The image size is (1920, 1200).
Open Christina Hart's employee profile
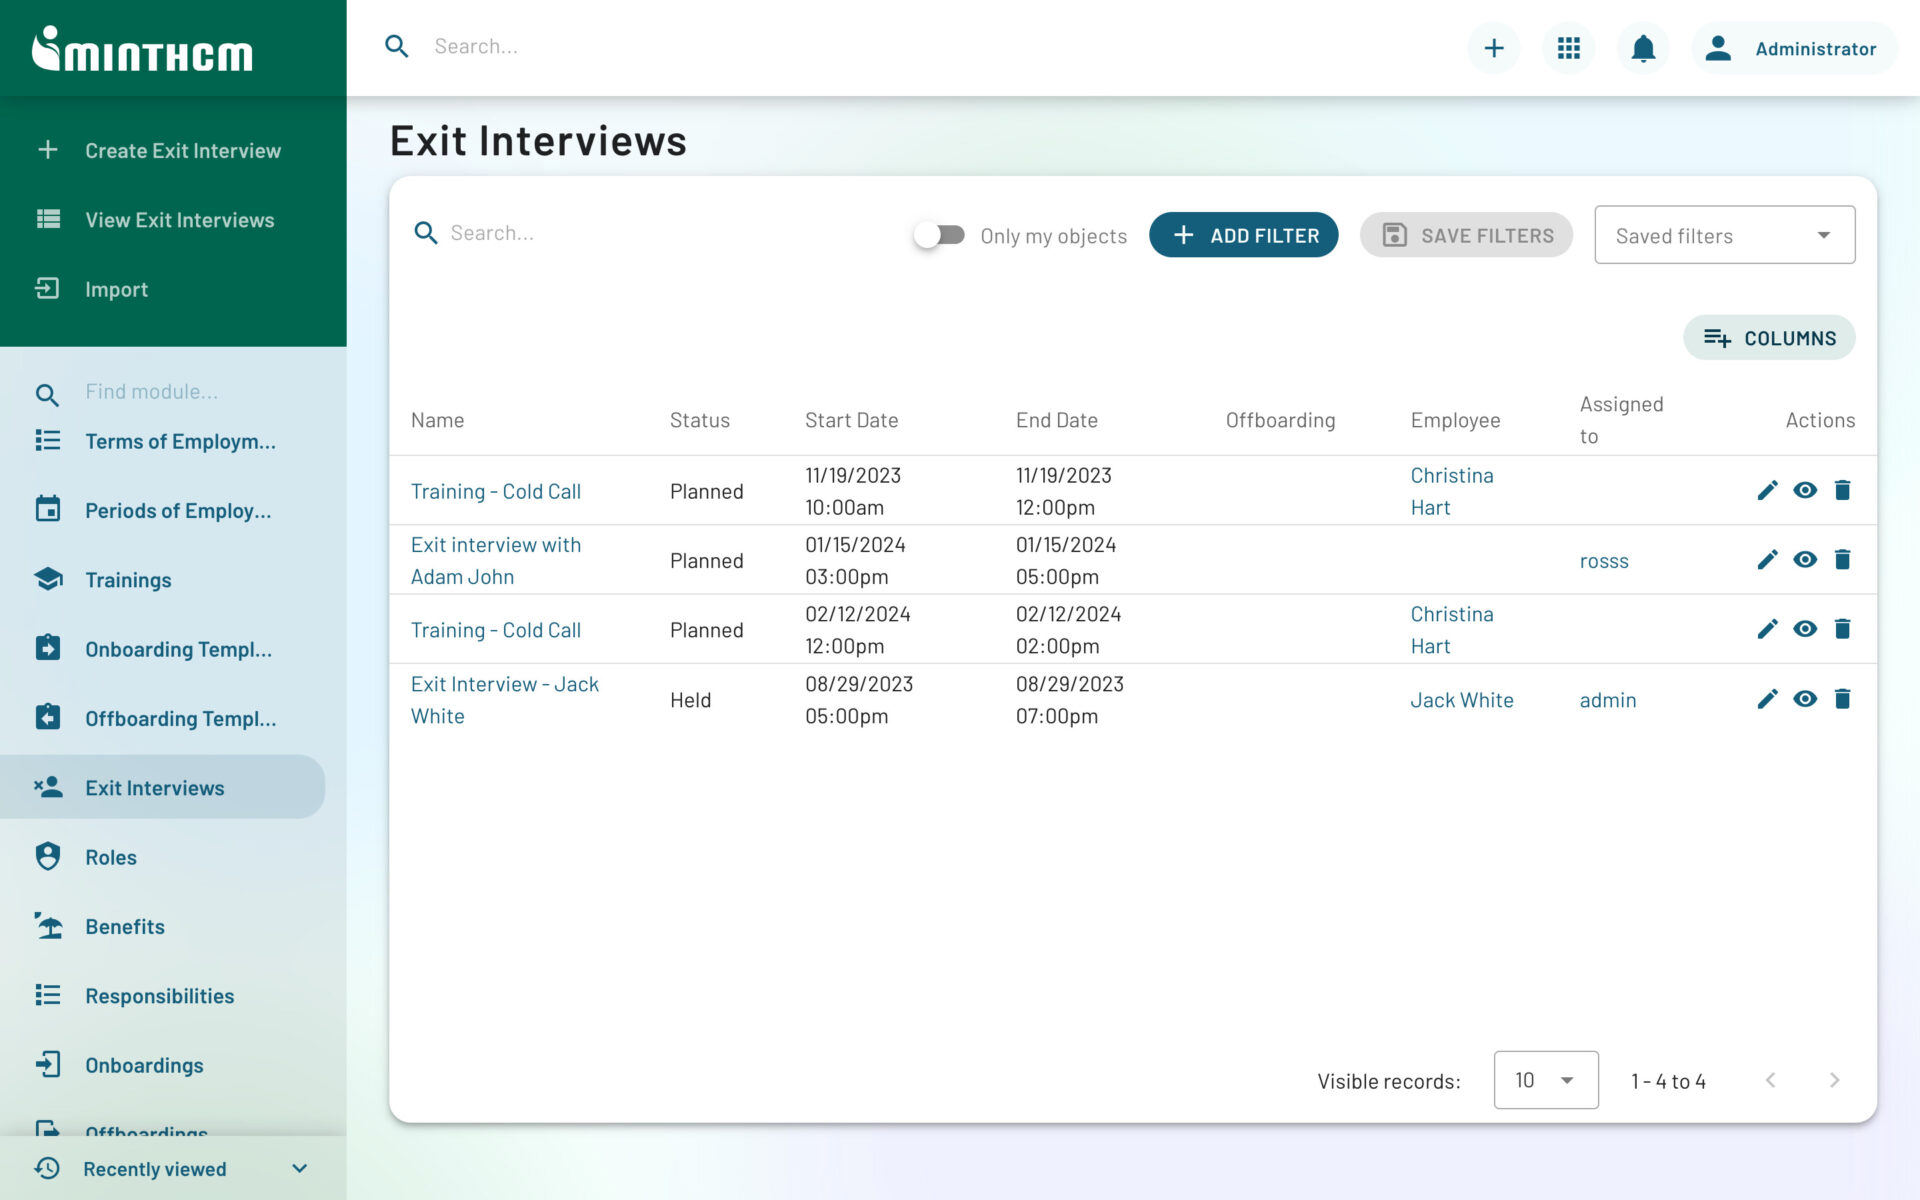[1451, 491]
